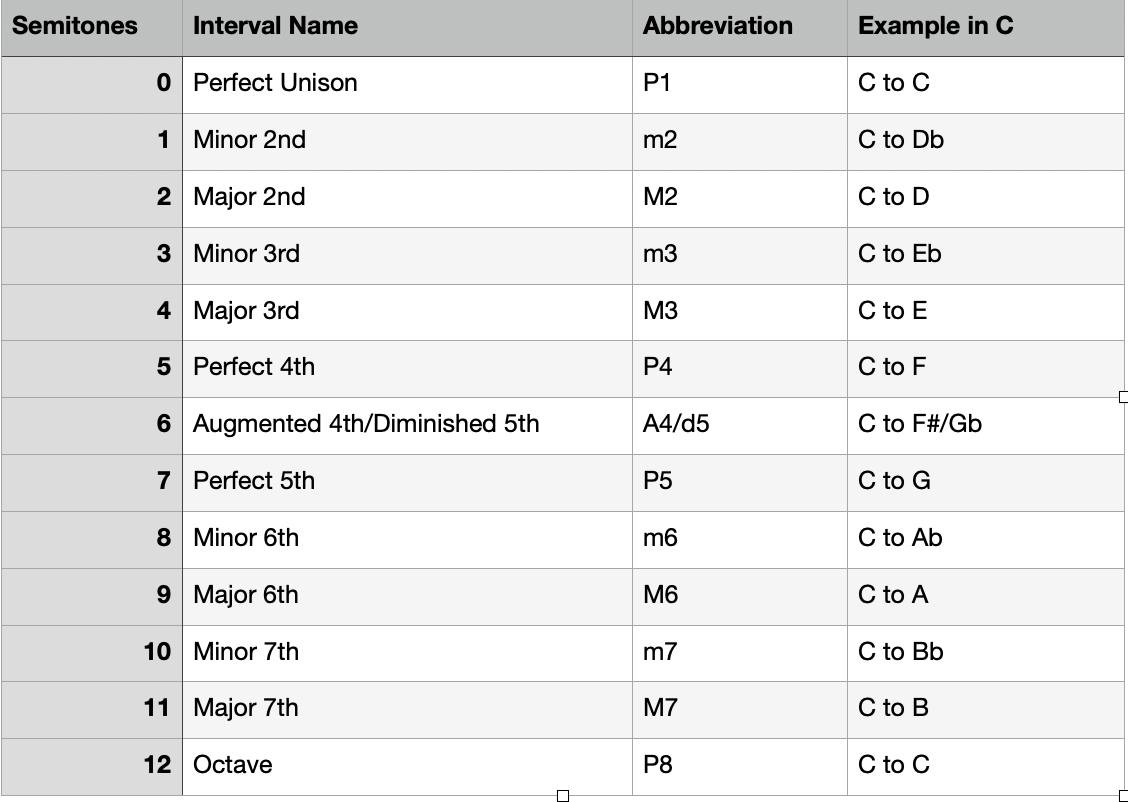Click the Perfect Unison cell
The height and width of the screenshot is (802, 1128).
(407, 84)
